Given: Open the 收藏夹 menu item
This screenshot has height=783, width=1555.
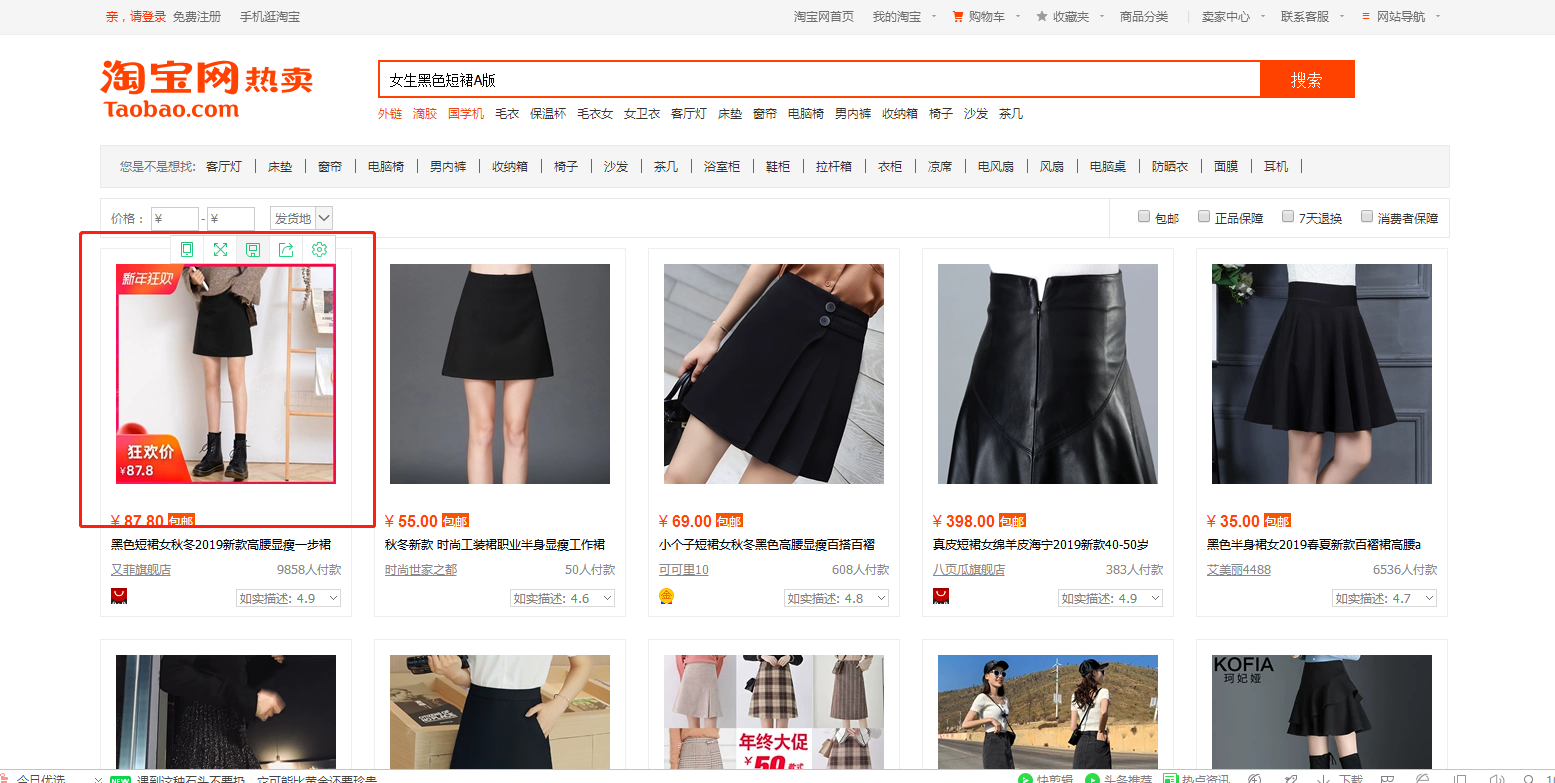Looking at the screenshot, I should point(1071,16).
